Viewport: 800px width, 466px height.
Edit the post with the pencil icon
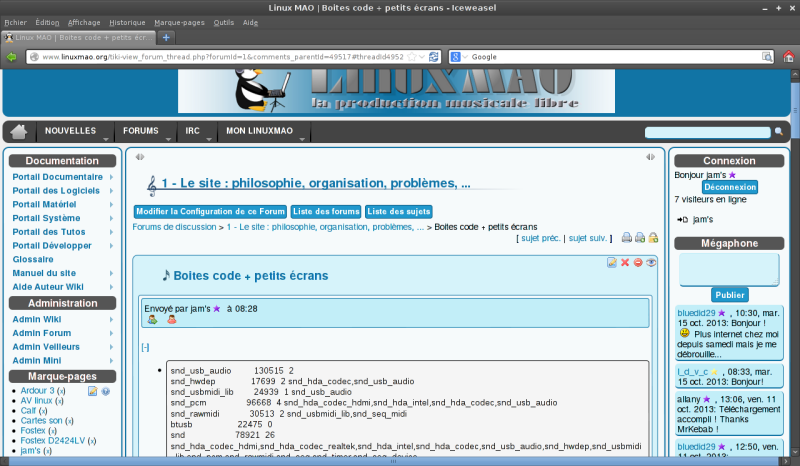pos(612,262)
